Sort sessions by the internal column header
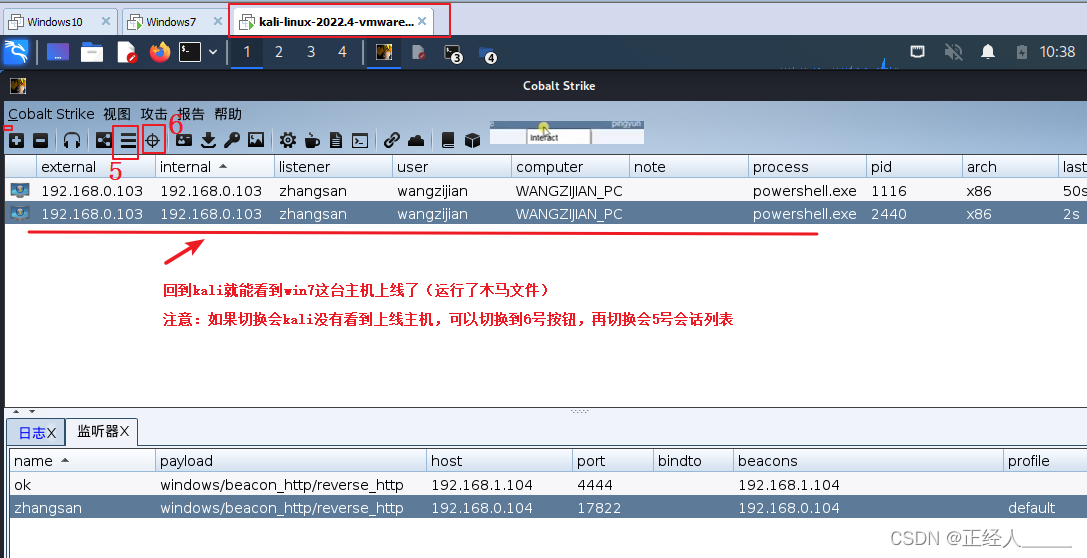1087x558 pixels. [214, 167]
